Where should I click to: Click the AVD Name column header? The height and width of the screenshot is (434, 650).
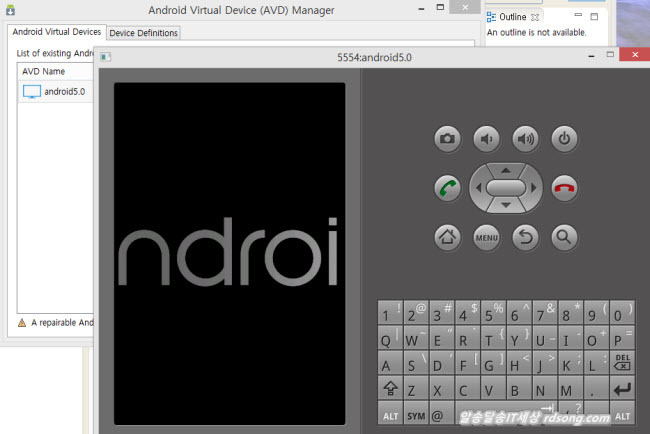pyautogui.click(x=44, y=71)
